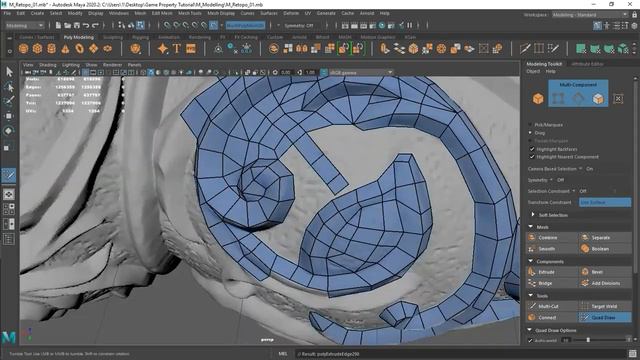Open the Mesh Tools menu
Image resolution: width=640 pixels, height=360 pixels.
[190, 13]
